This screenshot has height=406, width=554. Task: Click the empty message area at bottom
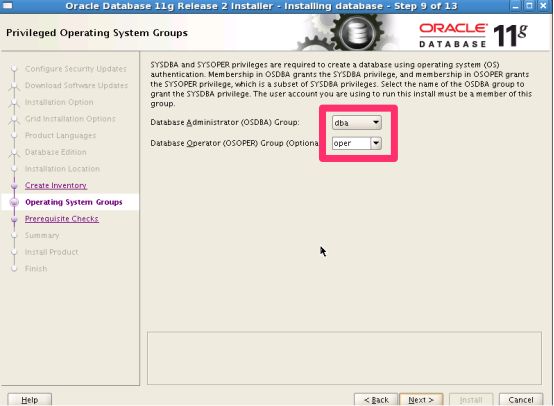(344, 358)
